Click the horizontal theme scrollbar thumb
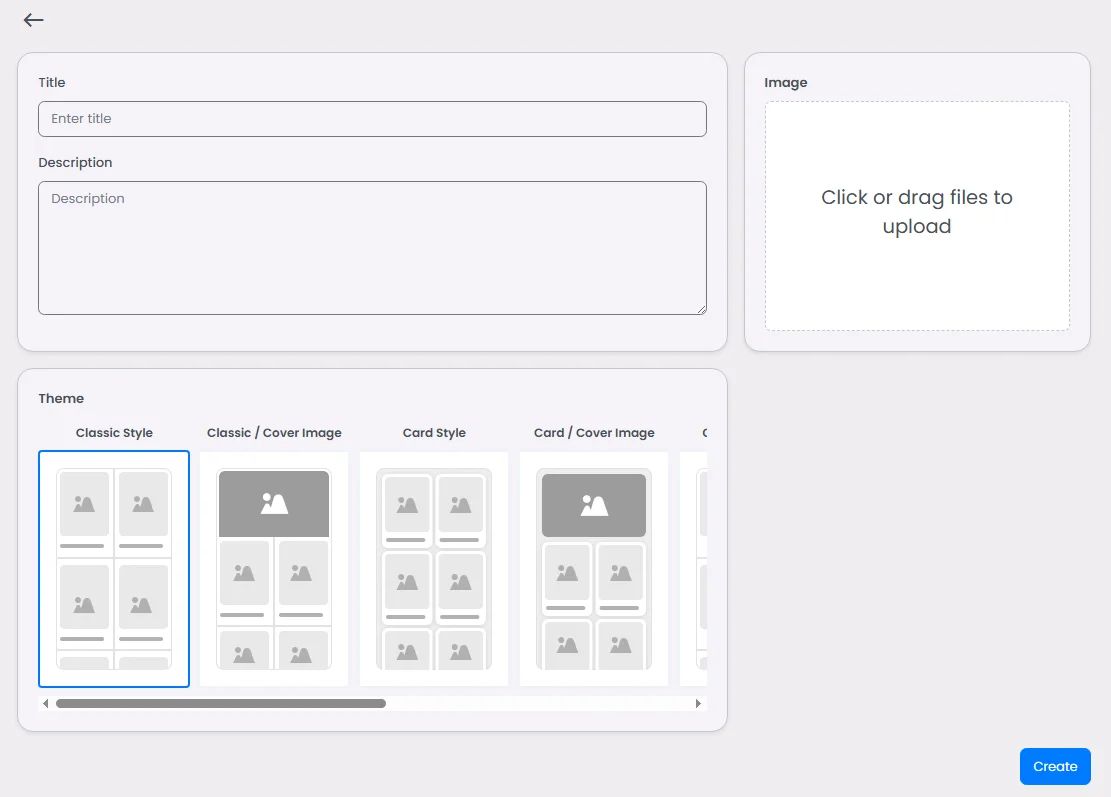 tap(221, 703)
